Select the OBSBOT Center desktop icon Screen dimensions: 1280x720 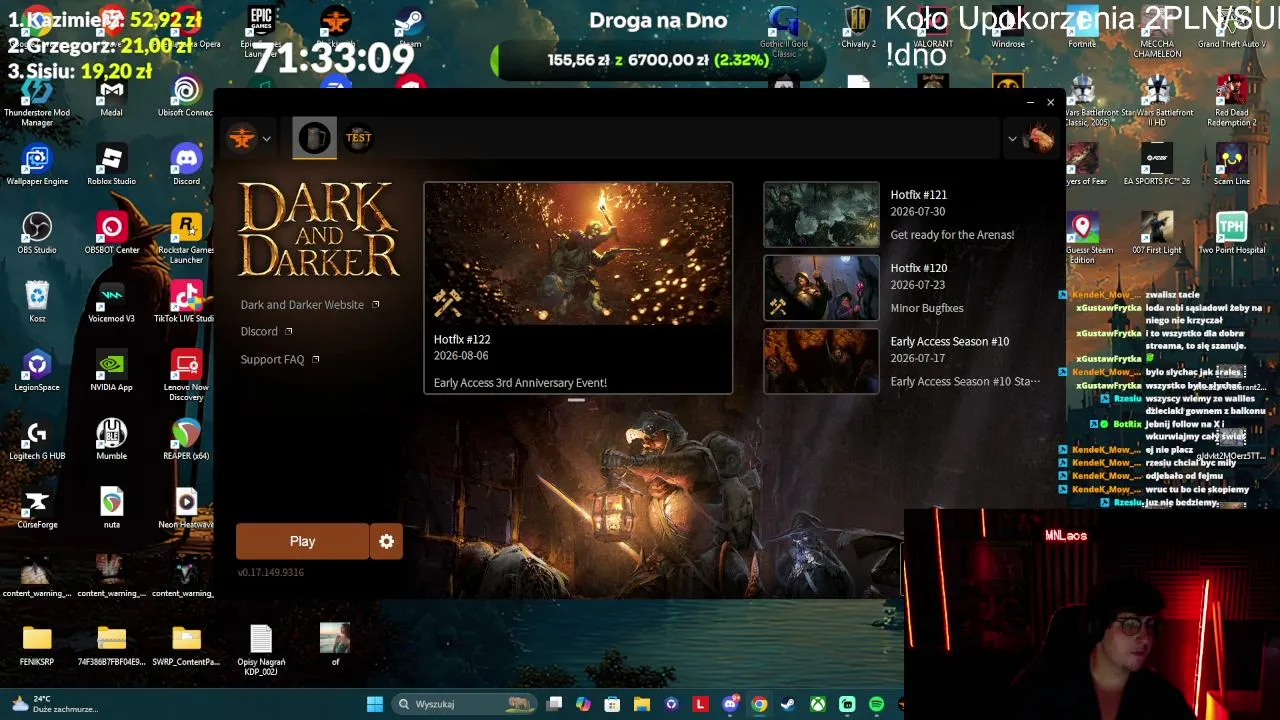tap(111, 233)
